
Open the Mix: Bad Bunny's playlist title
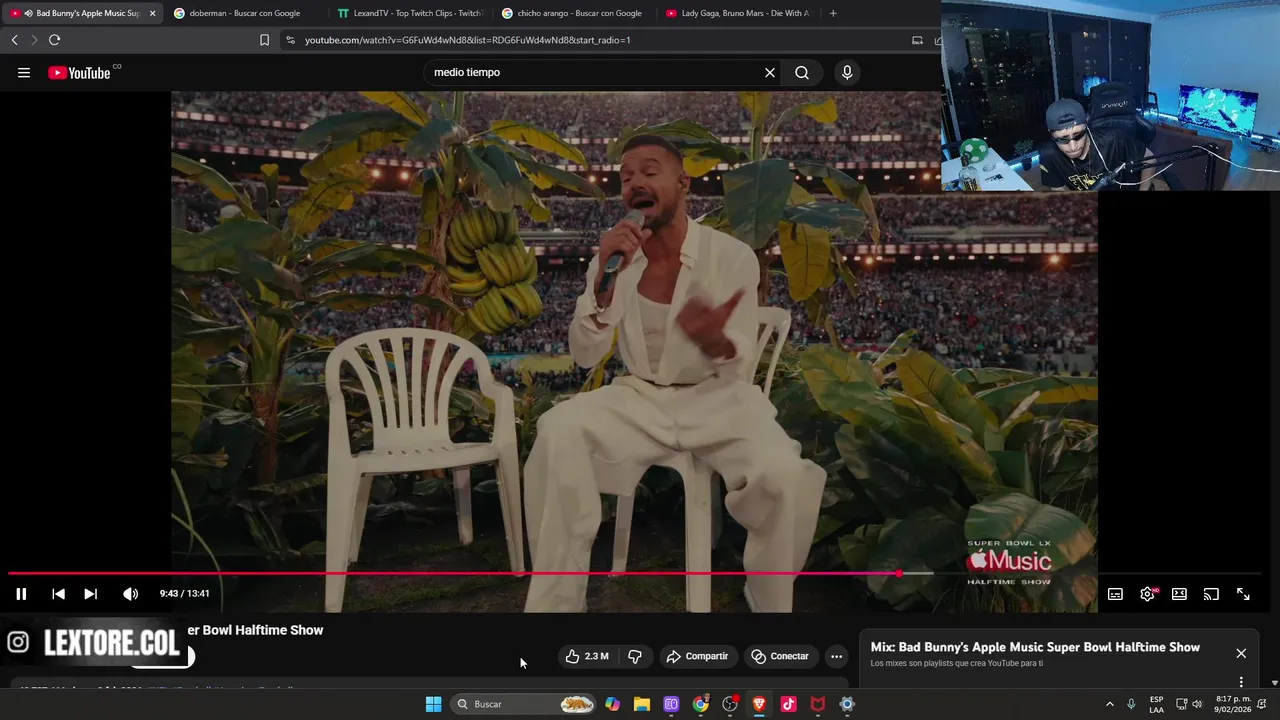point(1035,647)
